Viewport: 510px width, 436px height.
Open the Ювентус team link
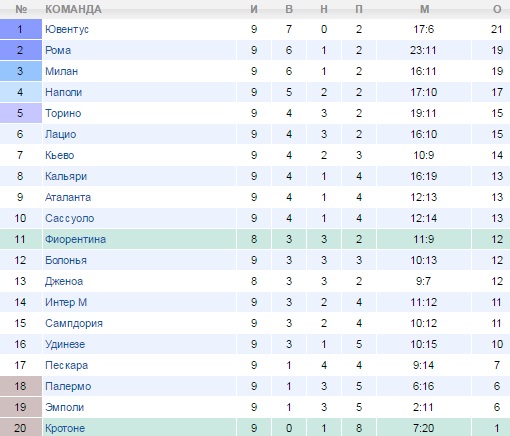click(x=67, y=29)
